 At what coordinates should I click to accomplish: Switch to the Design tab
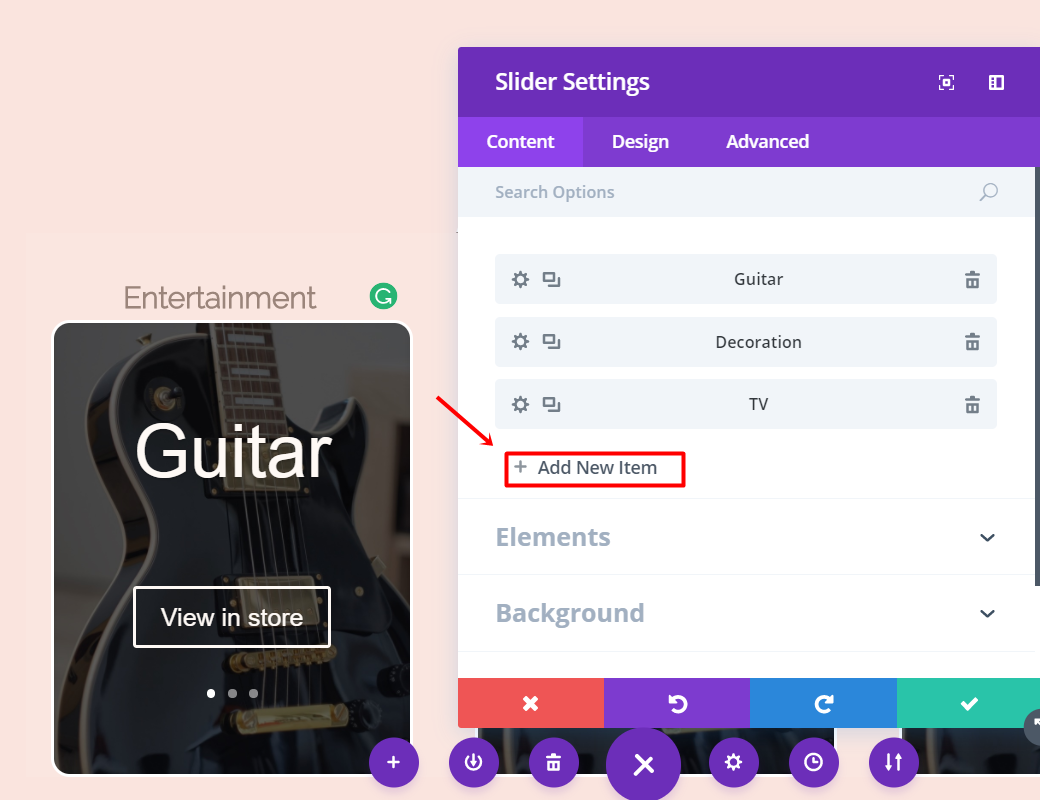click(x=640, y=142)
